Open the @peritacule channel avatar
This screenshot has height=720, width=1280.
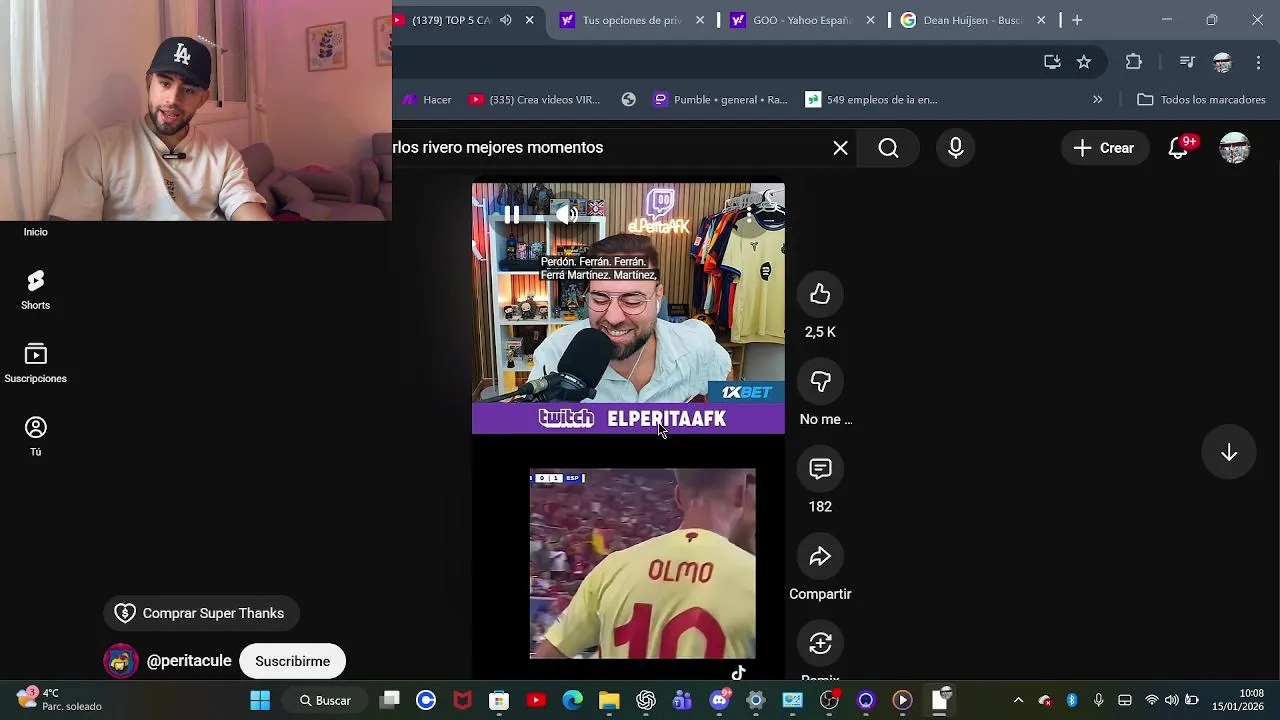click(x=121, y=661)
